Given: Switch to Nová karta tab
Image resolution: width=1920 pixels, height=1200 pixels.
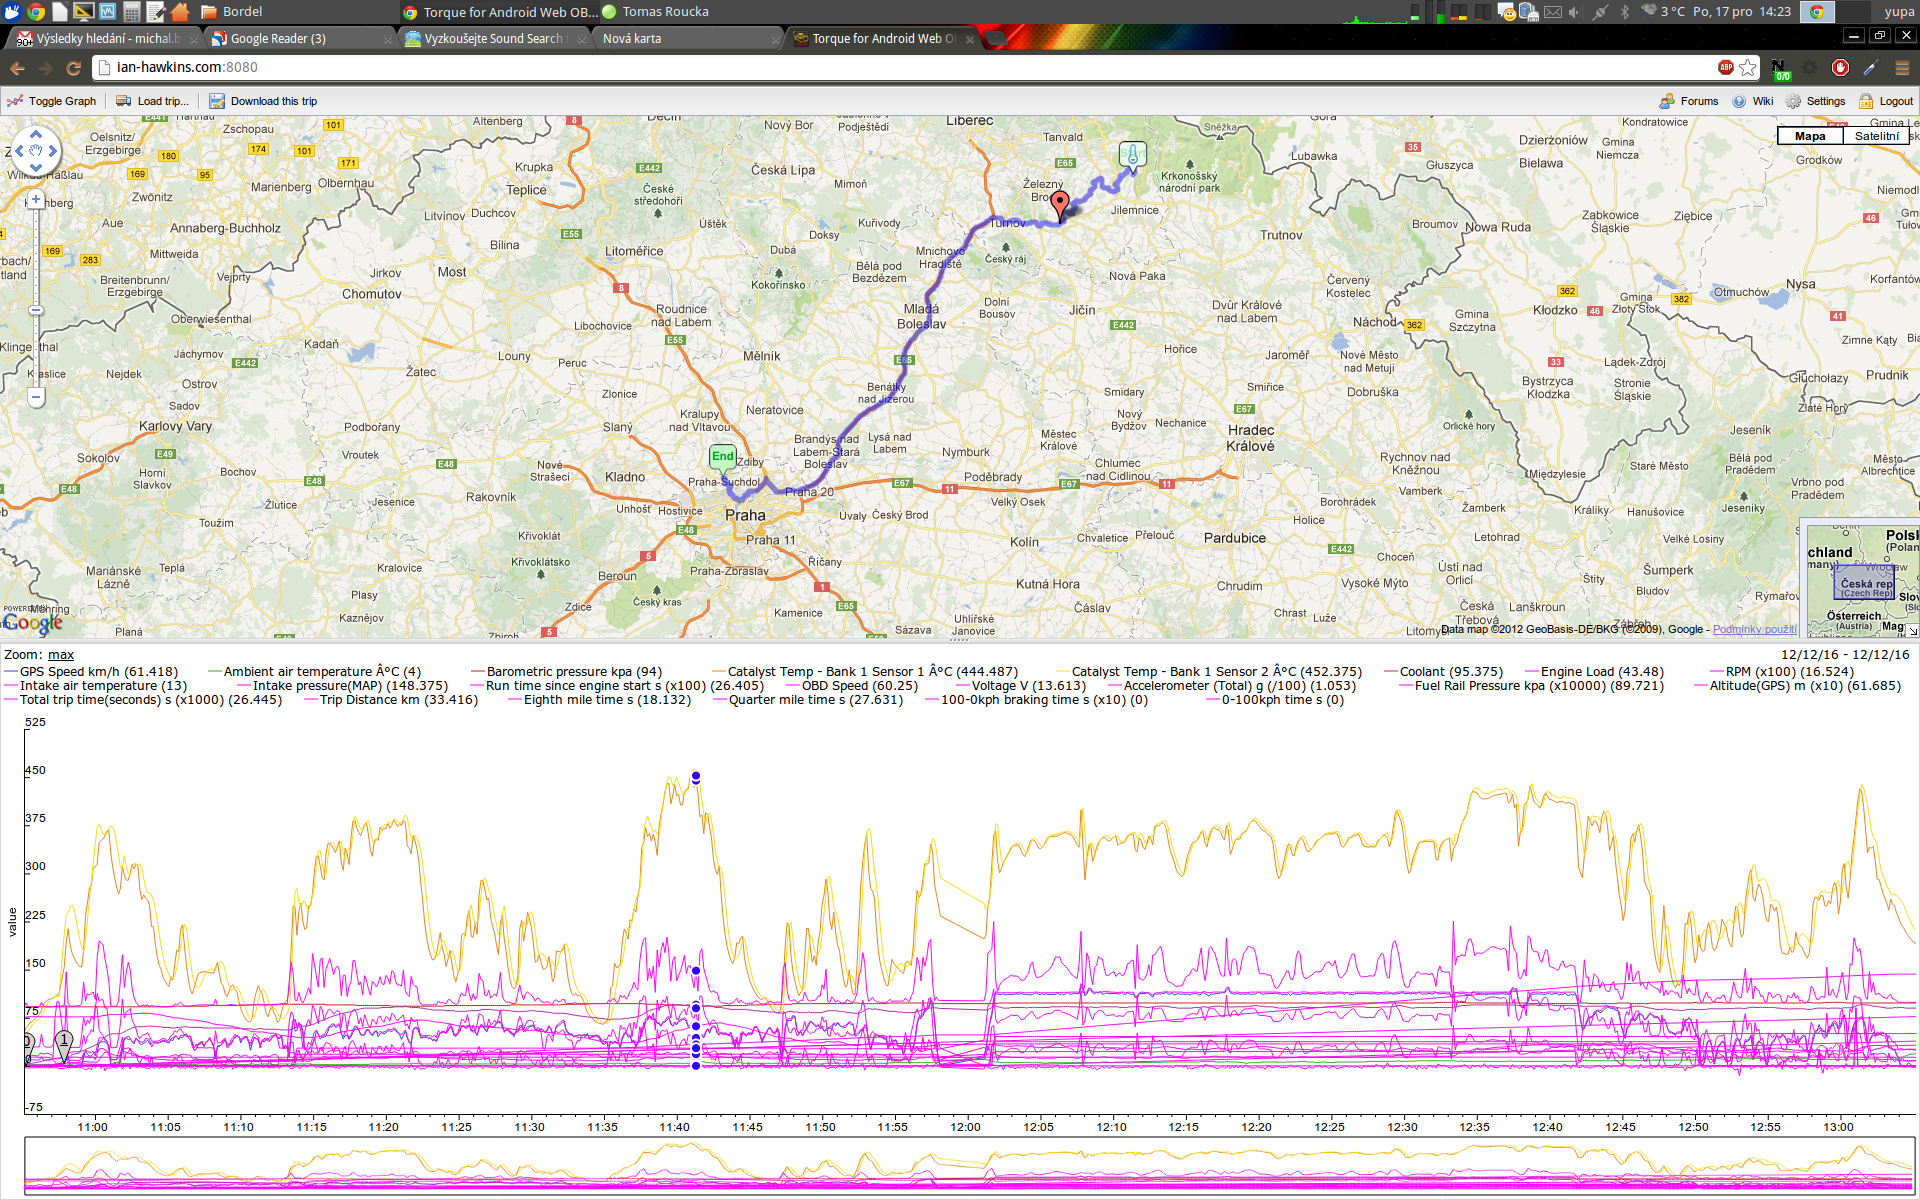Looking at the screenshot, I should coord(687,39).
